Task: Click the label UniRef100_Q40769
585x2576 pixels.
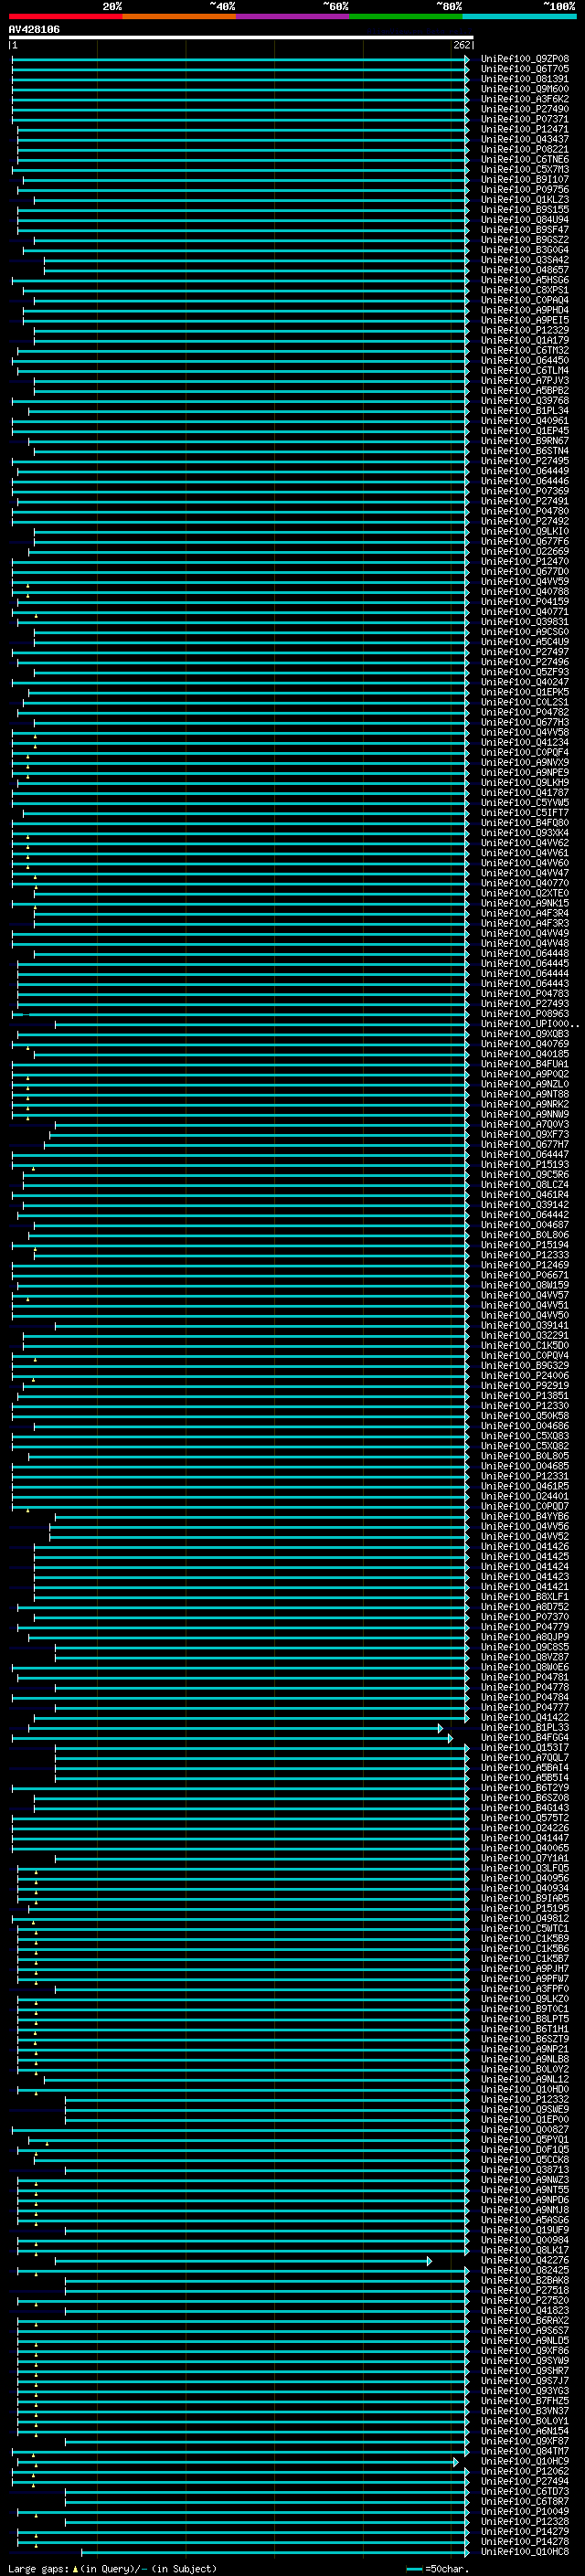Action: pos(525,1044)
